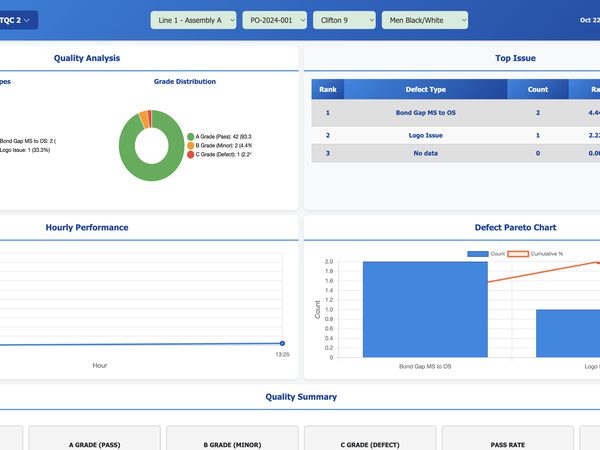Click the Bond Gap MS to OS axis label
Image resolution: width=600 pixels, height=450 pixels.
(425, 367)
